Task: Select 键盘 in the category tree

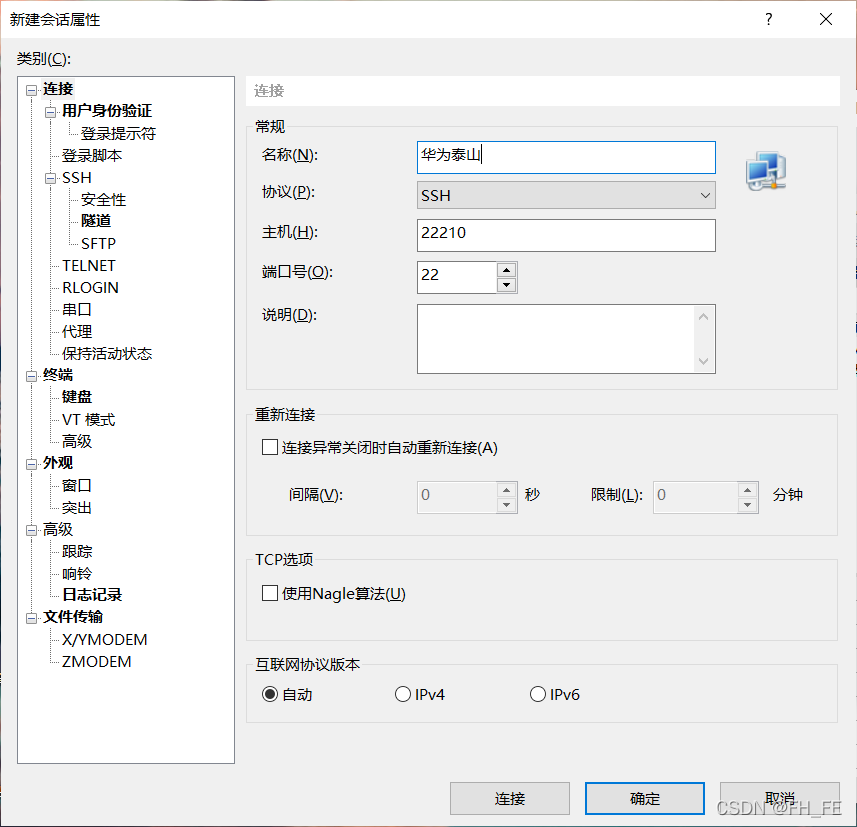Action: click(77, 397)
